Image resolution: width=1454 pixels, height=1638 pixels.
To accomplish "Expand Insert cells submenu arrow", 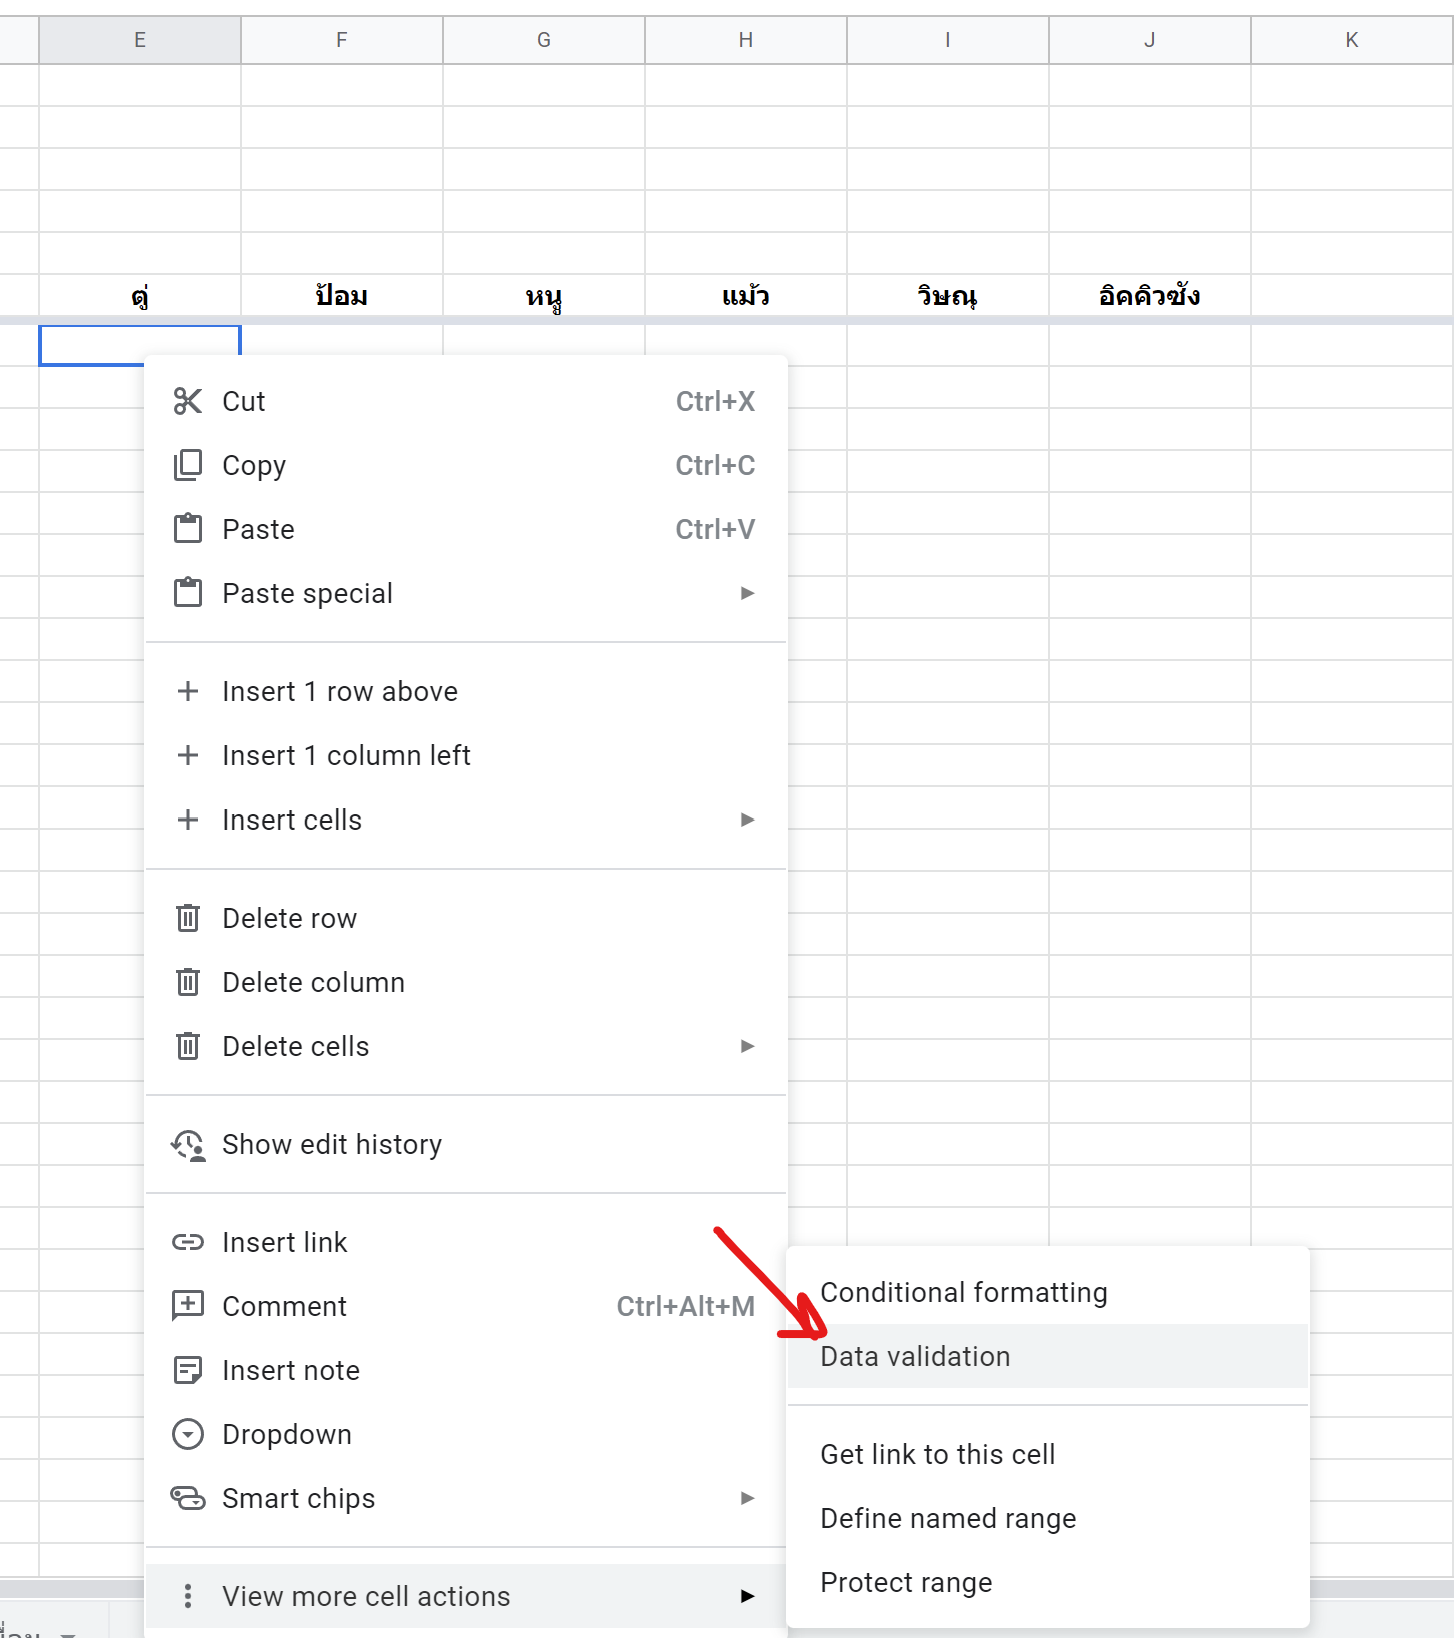I will 747,820.
